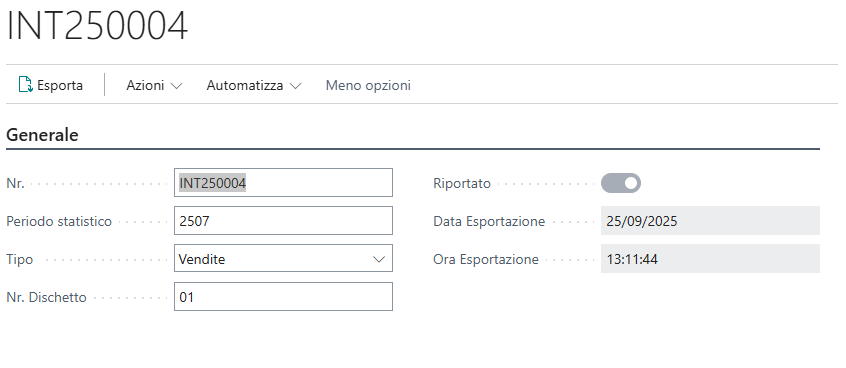Toggle the Riportato switch
This screenshot has width=846, height=368.
[x=620, y=183]
